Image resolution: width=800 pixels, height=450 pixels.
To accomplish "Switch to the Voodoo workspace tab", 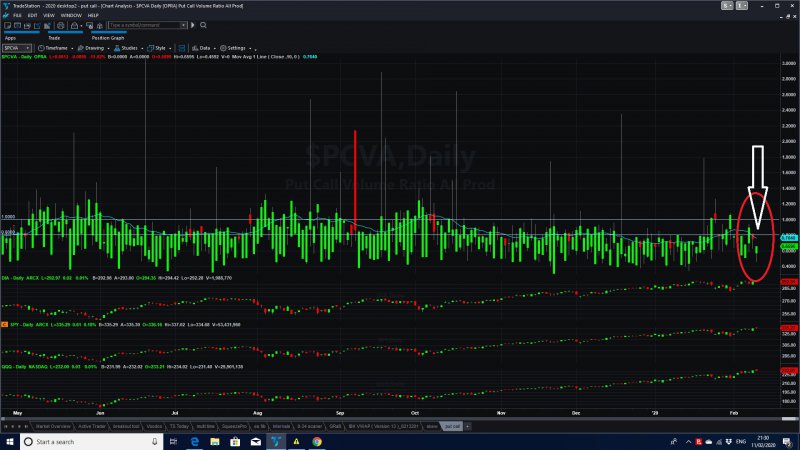I will tap(154, 426).
